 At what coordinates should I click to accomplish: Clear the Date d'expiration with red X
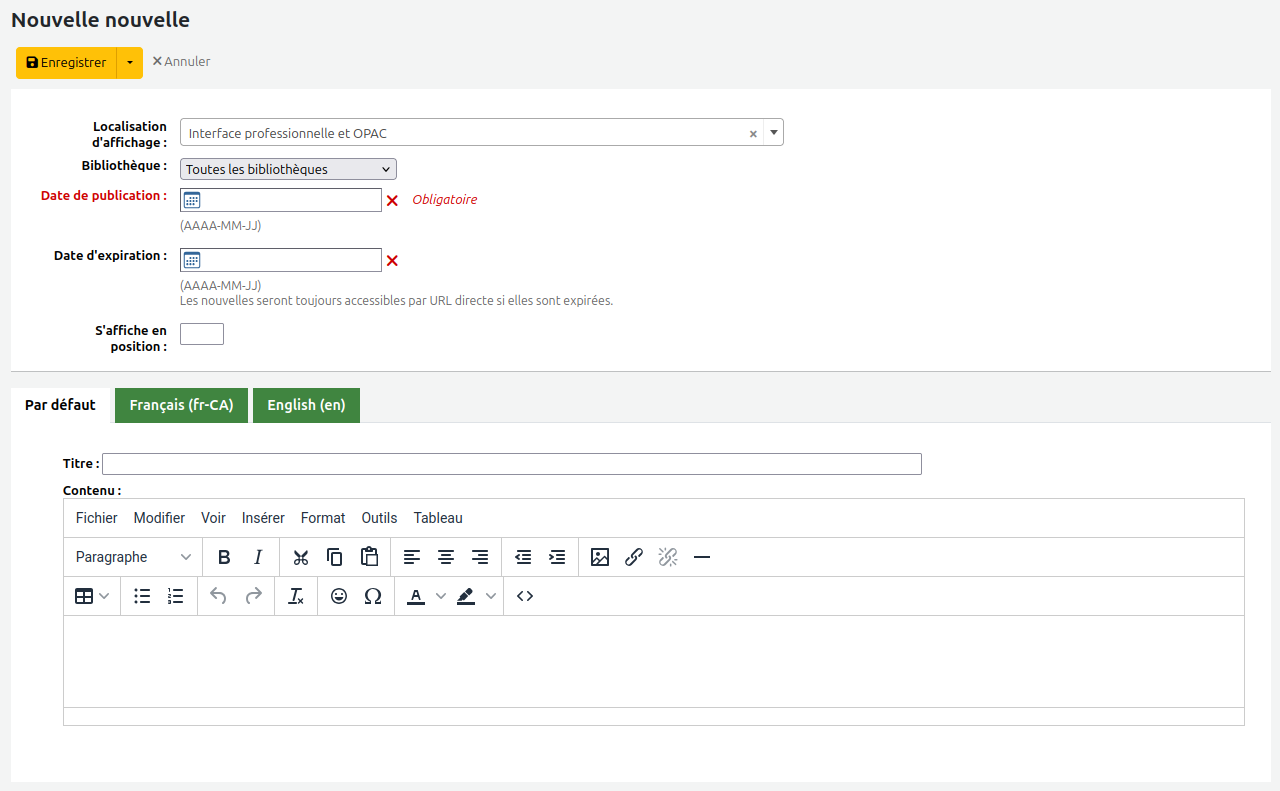(392, 261)
